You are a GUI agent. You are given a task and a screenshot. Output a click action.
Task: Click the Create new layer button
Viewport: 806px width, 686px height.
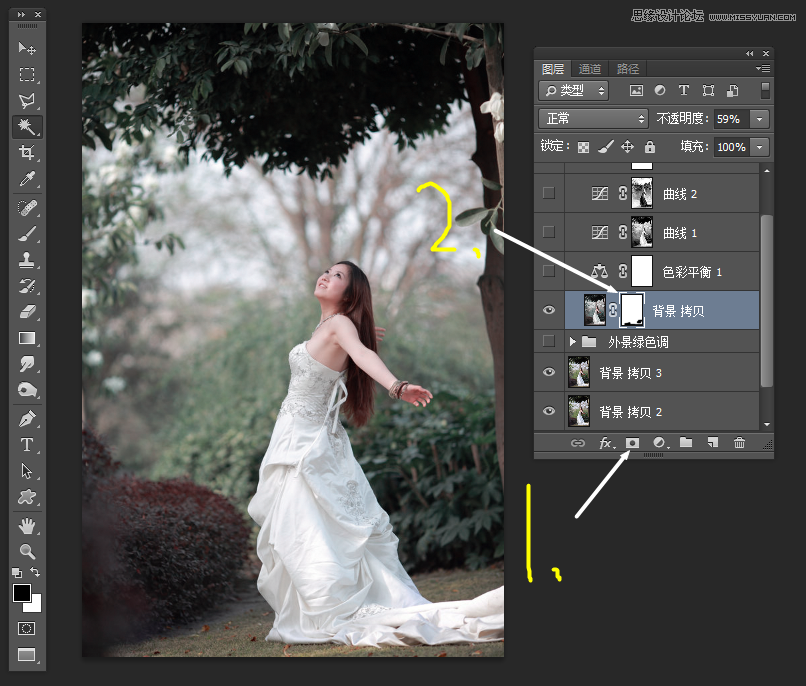710,443
